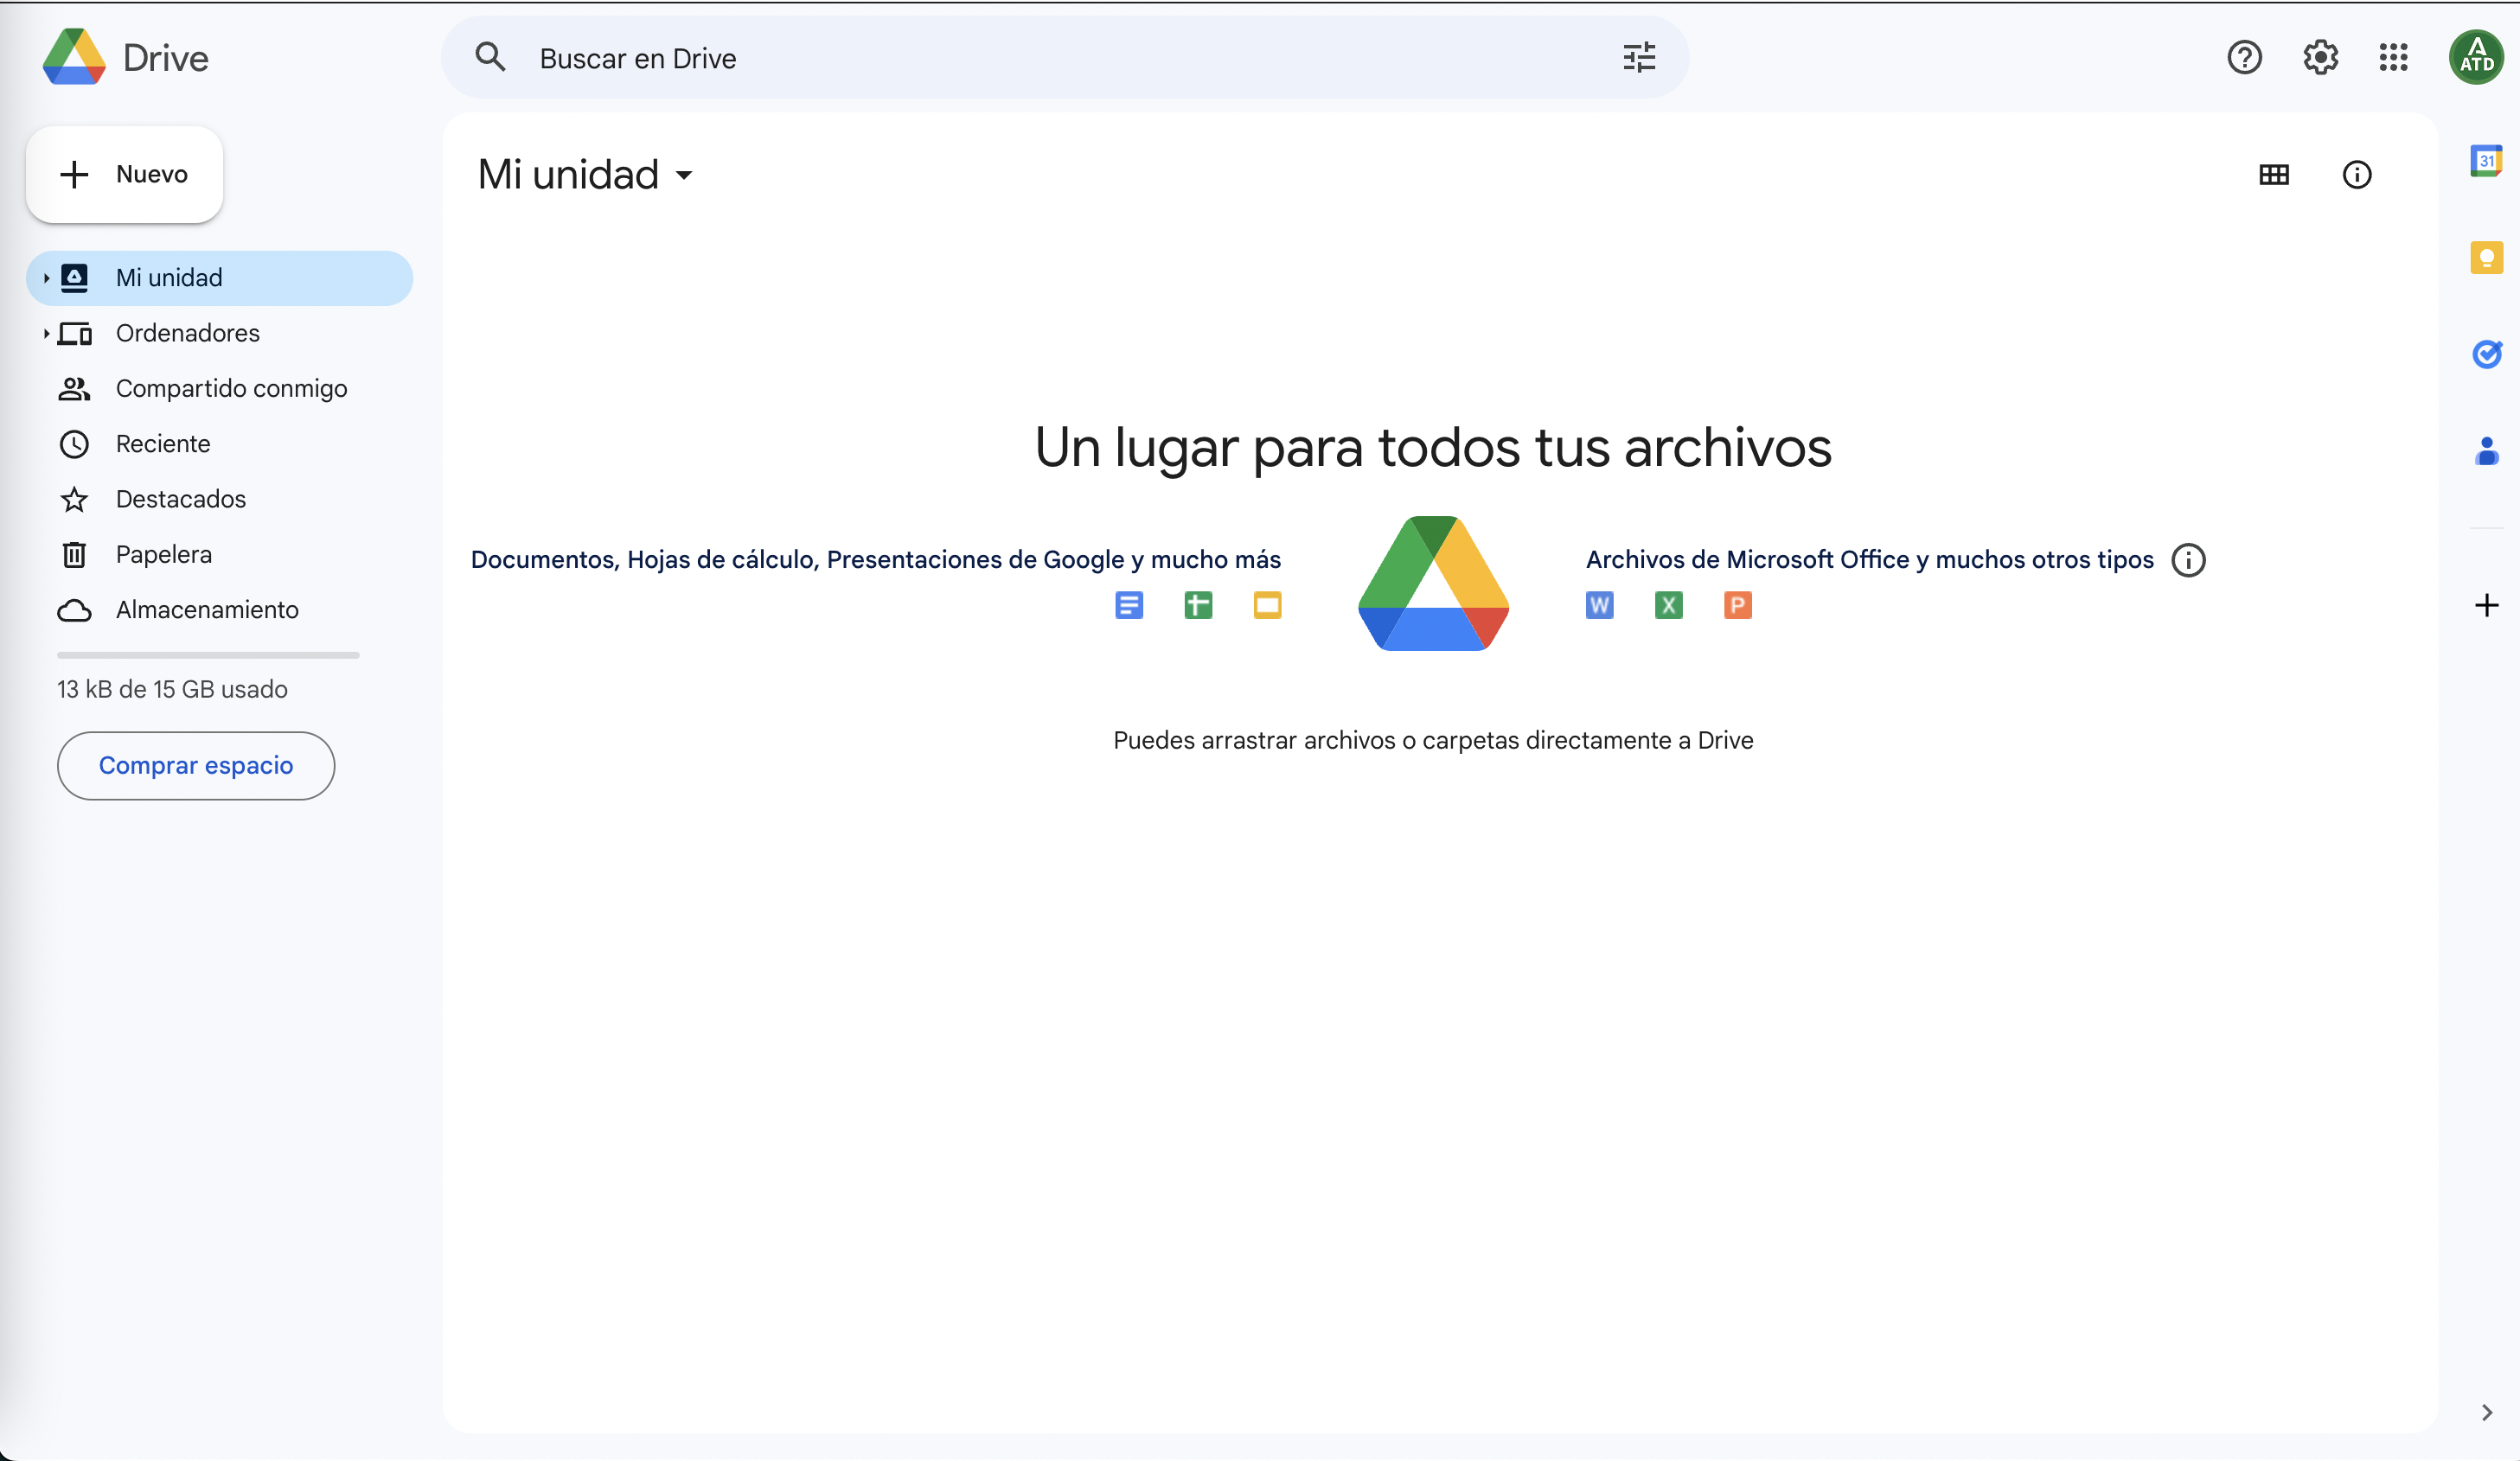Image resolution: width=2520 pixels, height=1461 pixels.
Task: Open the Reciente section
Action: [219, 444]
